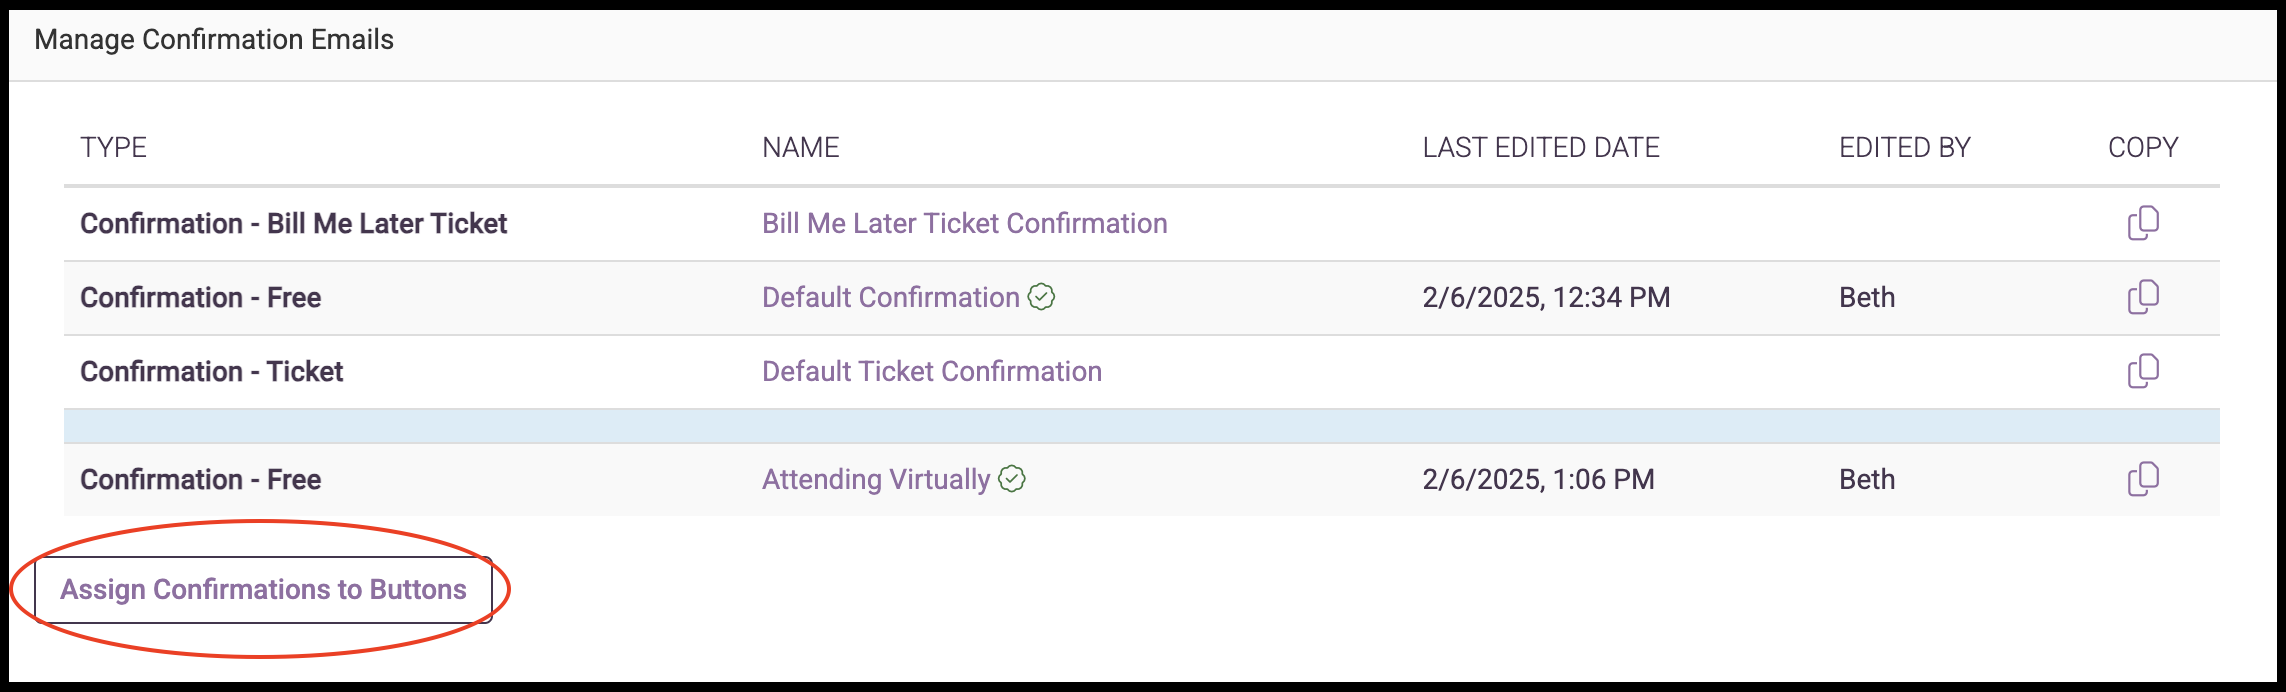Select the Confirmation - Bill Me Later Ticket type cell

293,223
